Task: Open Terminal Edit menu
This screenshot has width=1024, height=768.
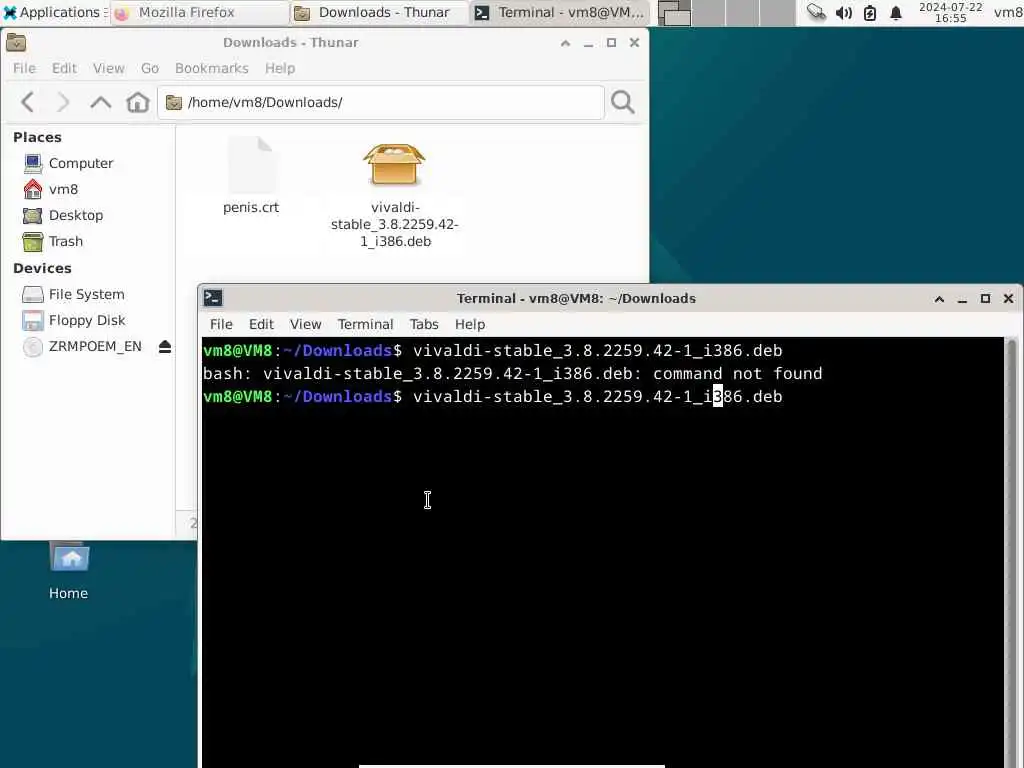Action: click(261, 325)
